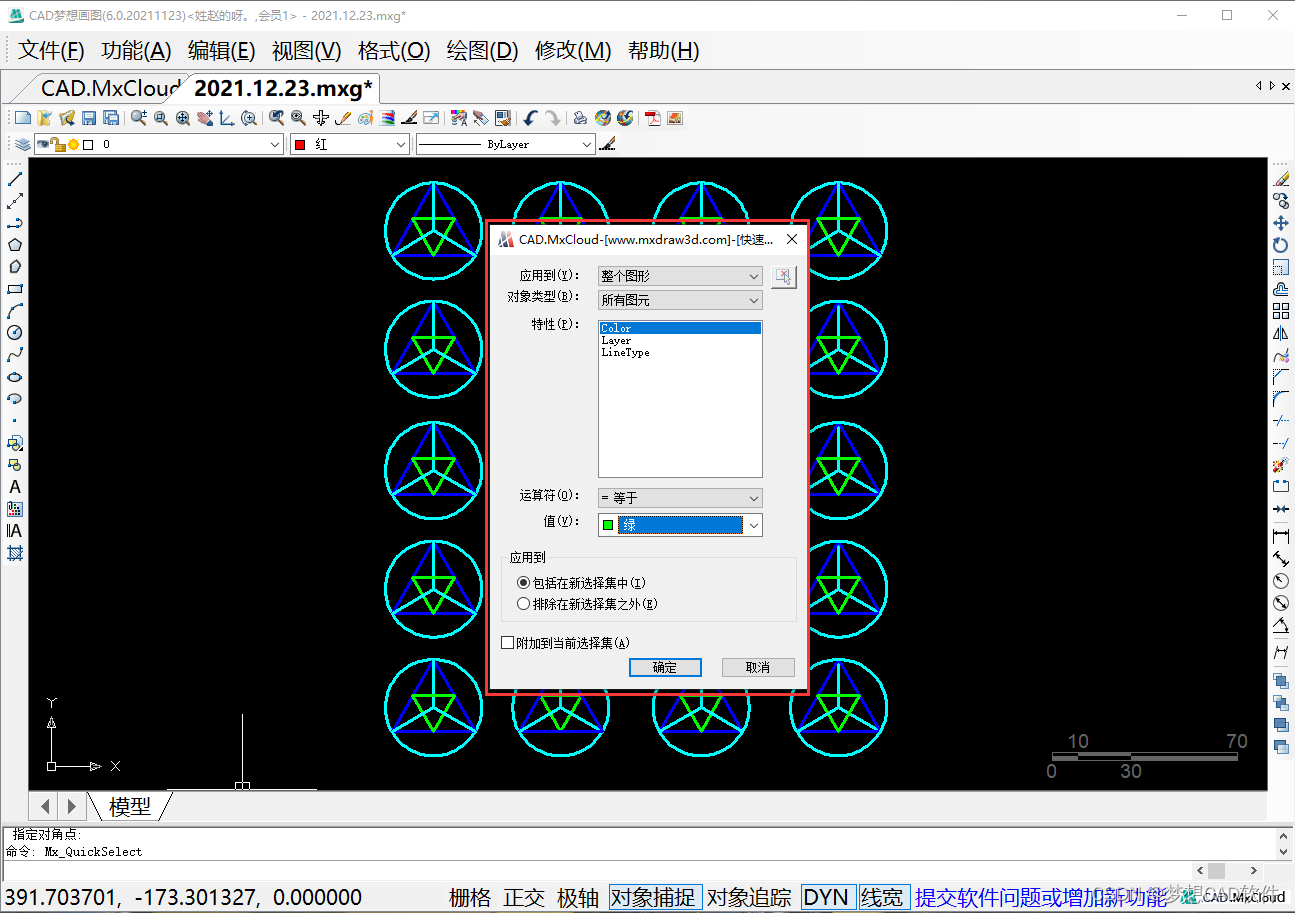Open the ByLayer linetype dropdown
Image resolution: width=1295 pixels, height=913 pixels.
click(505, 145)
